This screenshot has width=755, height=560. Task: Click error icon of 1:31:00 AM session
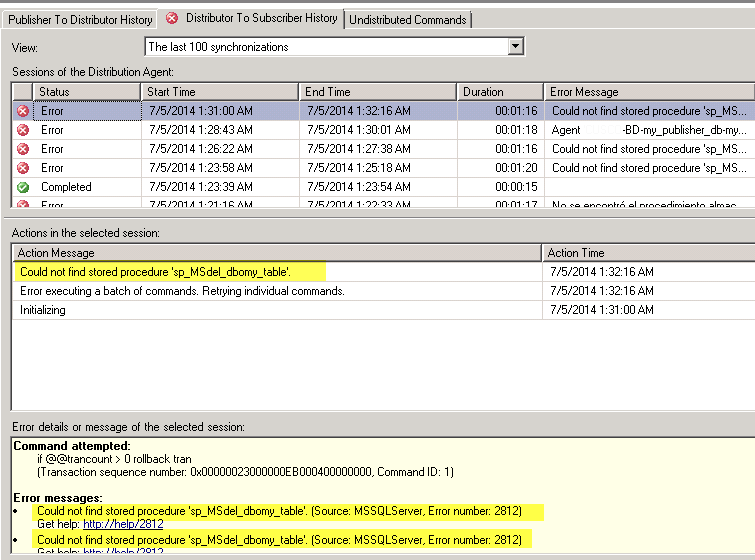coord(23,111)
